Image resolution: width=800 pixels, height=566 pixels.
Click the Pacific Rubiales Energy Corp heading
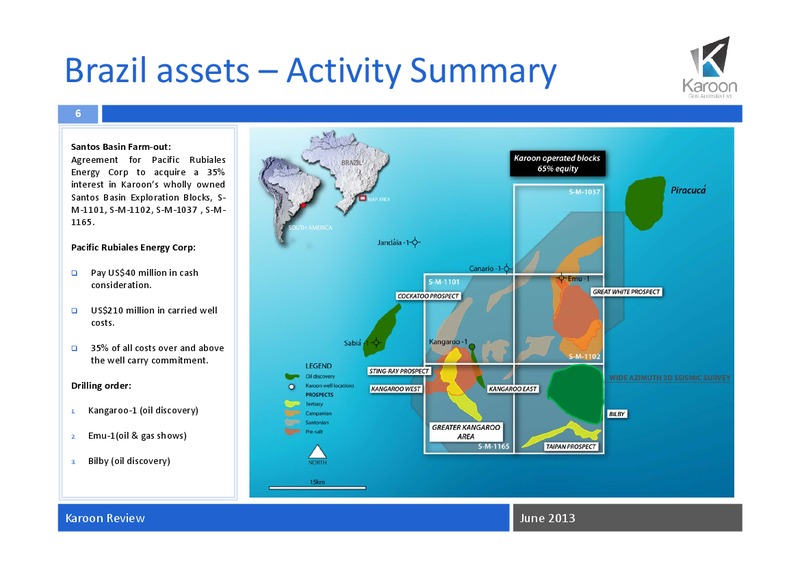tap(133, 248)
